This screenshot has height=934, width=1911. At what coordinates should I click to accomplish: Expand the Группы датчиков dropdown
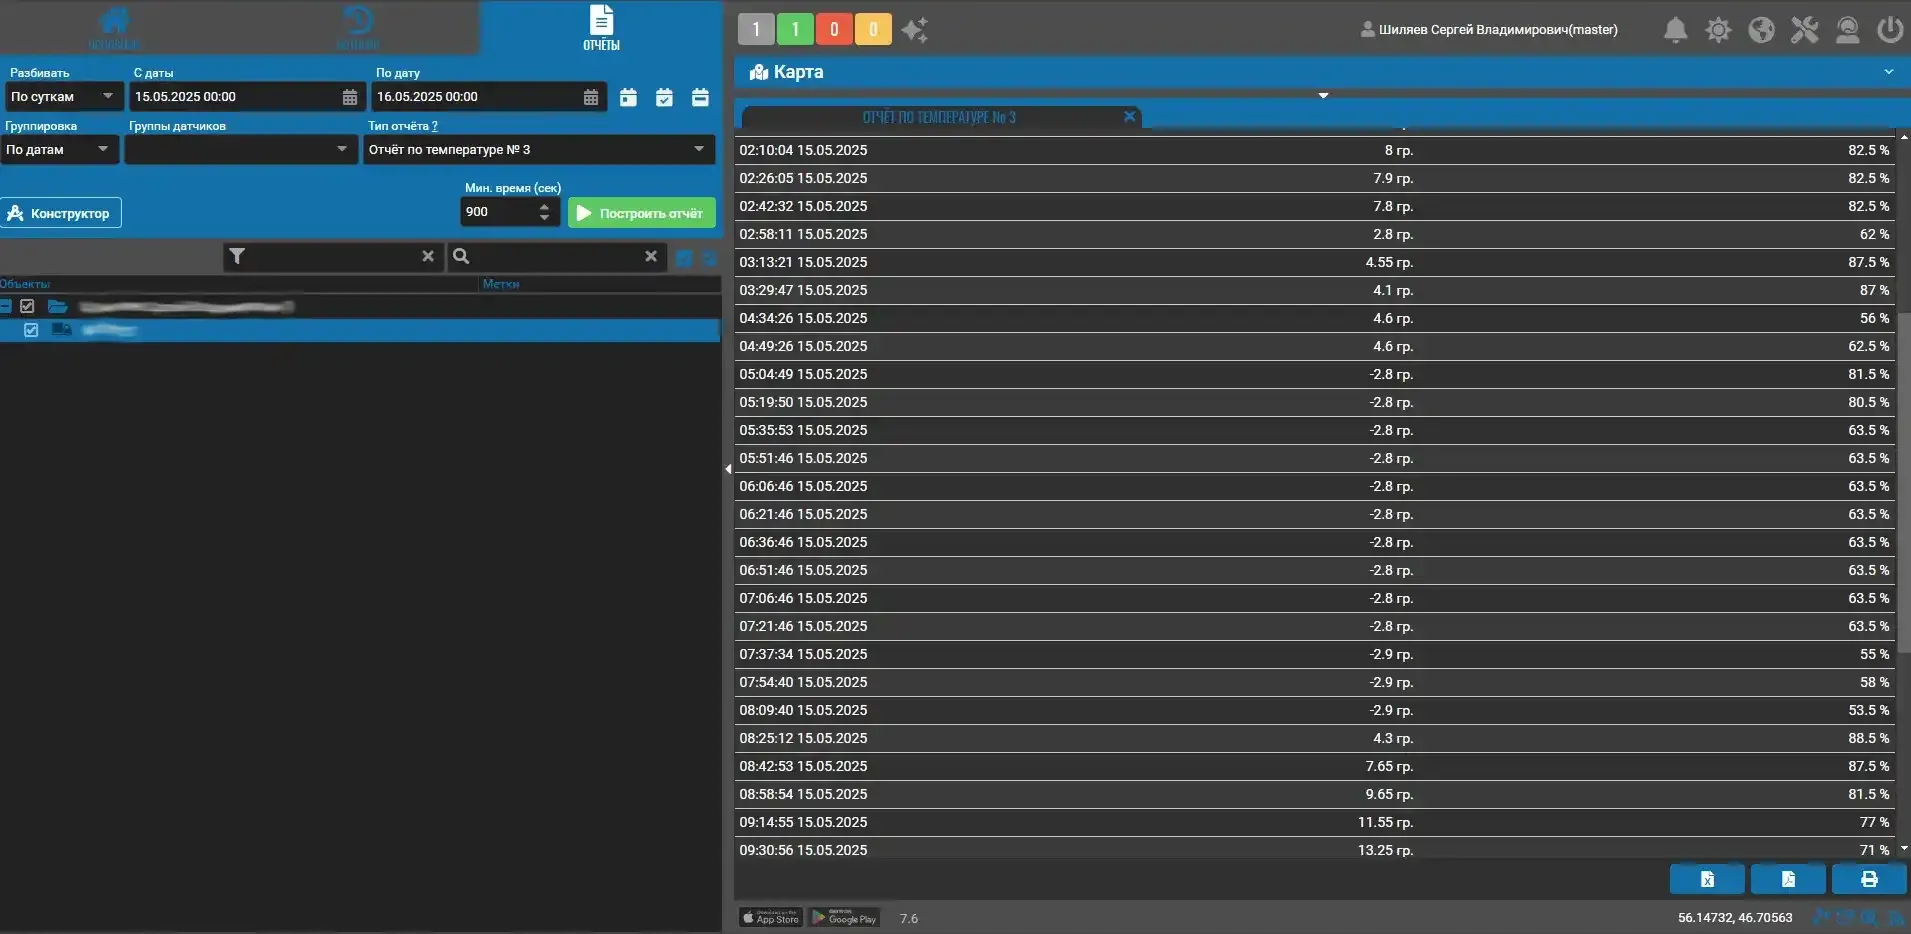point(240,150)
